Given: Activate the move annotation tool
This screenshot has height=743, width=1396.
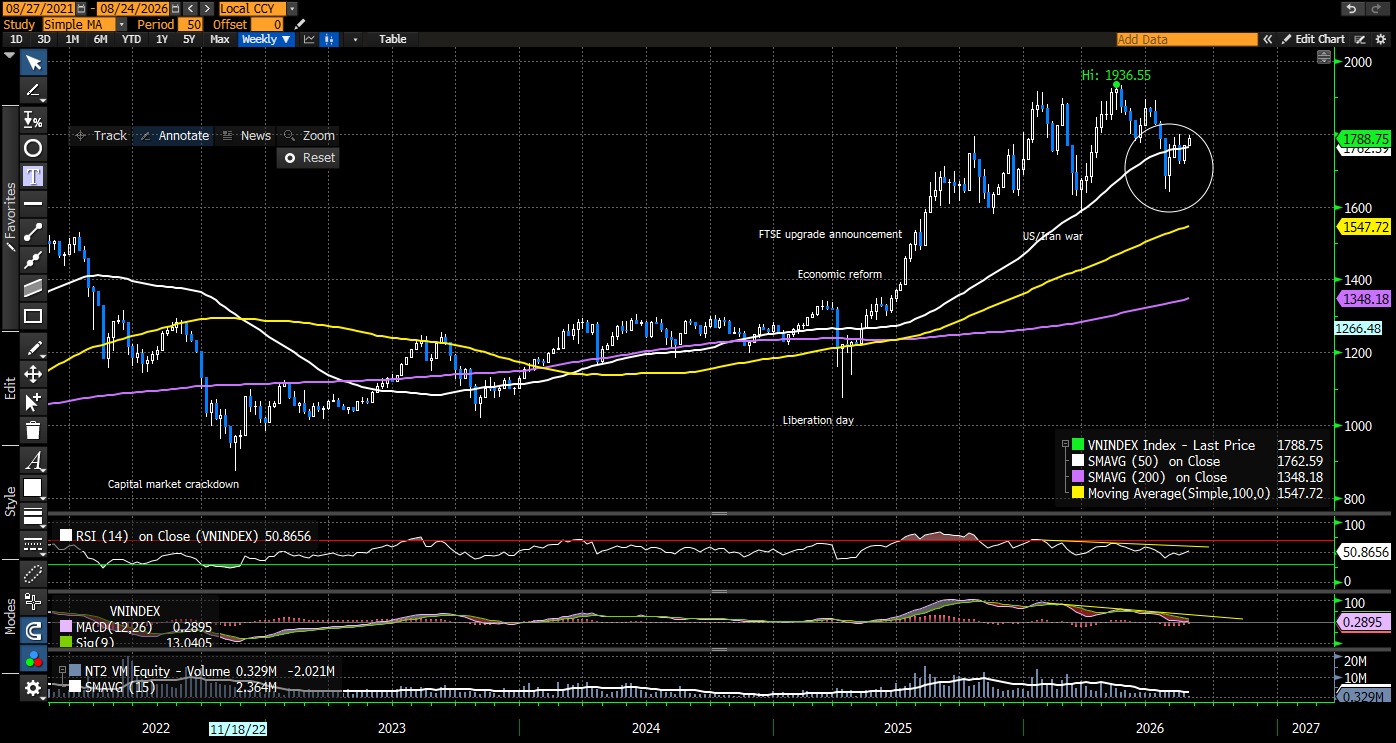Looking at the screenshot, I should (33, 374).
